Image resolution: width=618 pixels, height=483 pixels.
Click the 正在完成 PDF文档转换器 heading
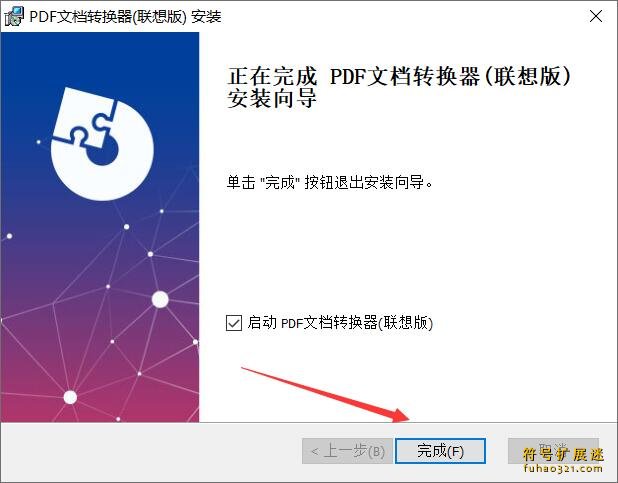coord(399,76)
